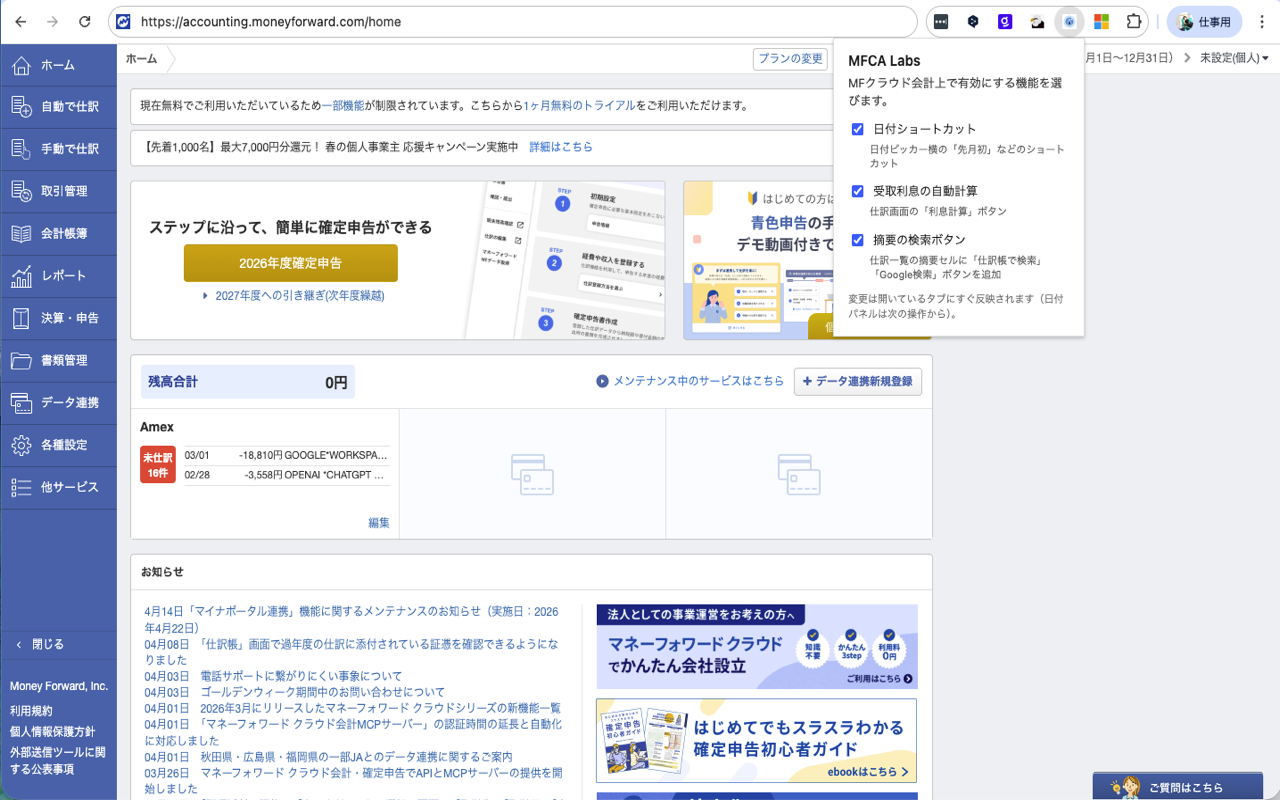Click the 確定申告初心者ガイド ebook banner
The height and width of the screenshot is (800, 1280).
[x=756, y=741]
